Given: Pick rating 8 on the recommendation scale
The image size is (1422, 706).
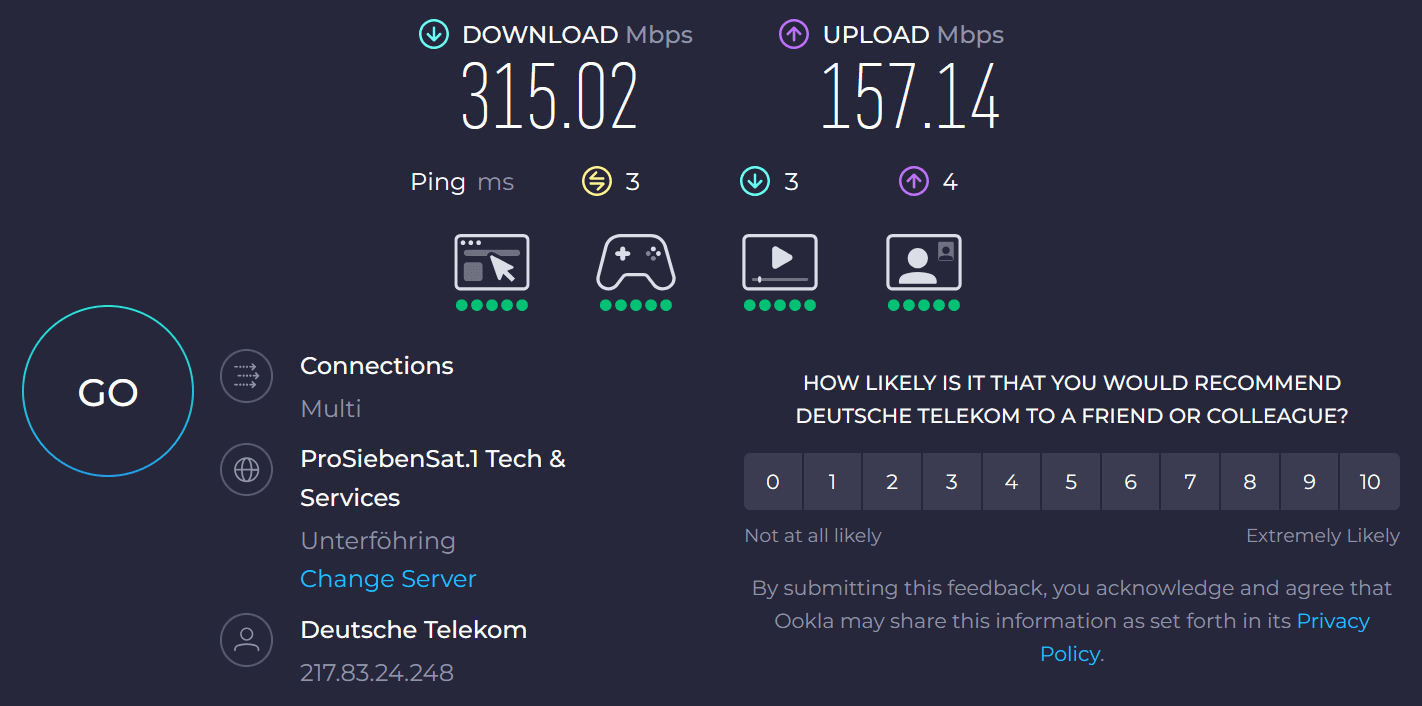Looking at the screenshot, I should pos(1250,482).
